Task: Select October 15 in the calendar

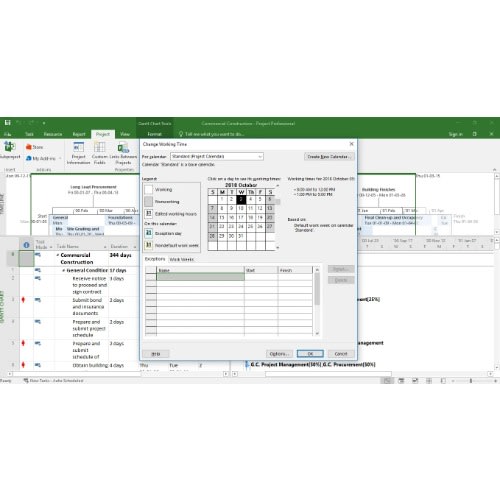Action: click(x=222, y=218)
